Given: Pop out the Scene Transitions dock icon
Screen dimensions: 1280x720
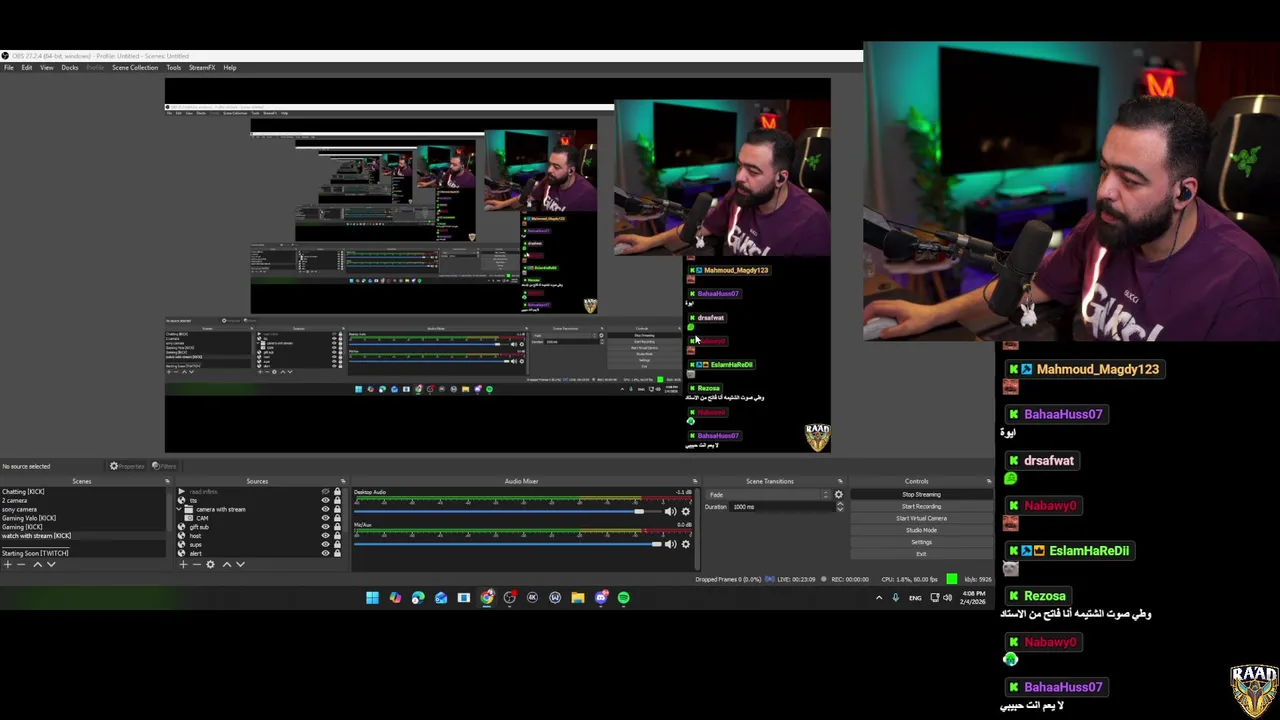Looking at the screenshot, I should pos(840,481).
